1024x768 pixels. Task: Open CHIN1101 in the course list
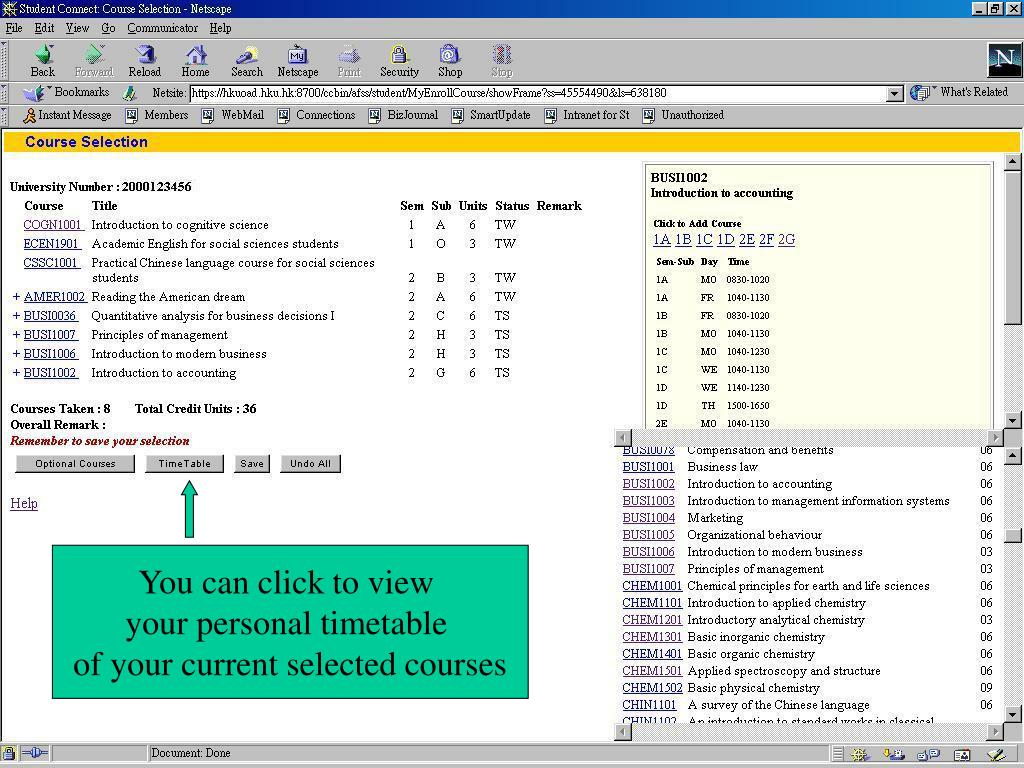pyautogui.click(x=649, y=705)
